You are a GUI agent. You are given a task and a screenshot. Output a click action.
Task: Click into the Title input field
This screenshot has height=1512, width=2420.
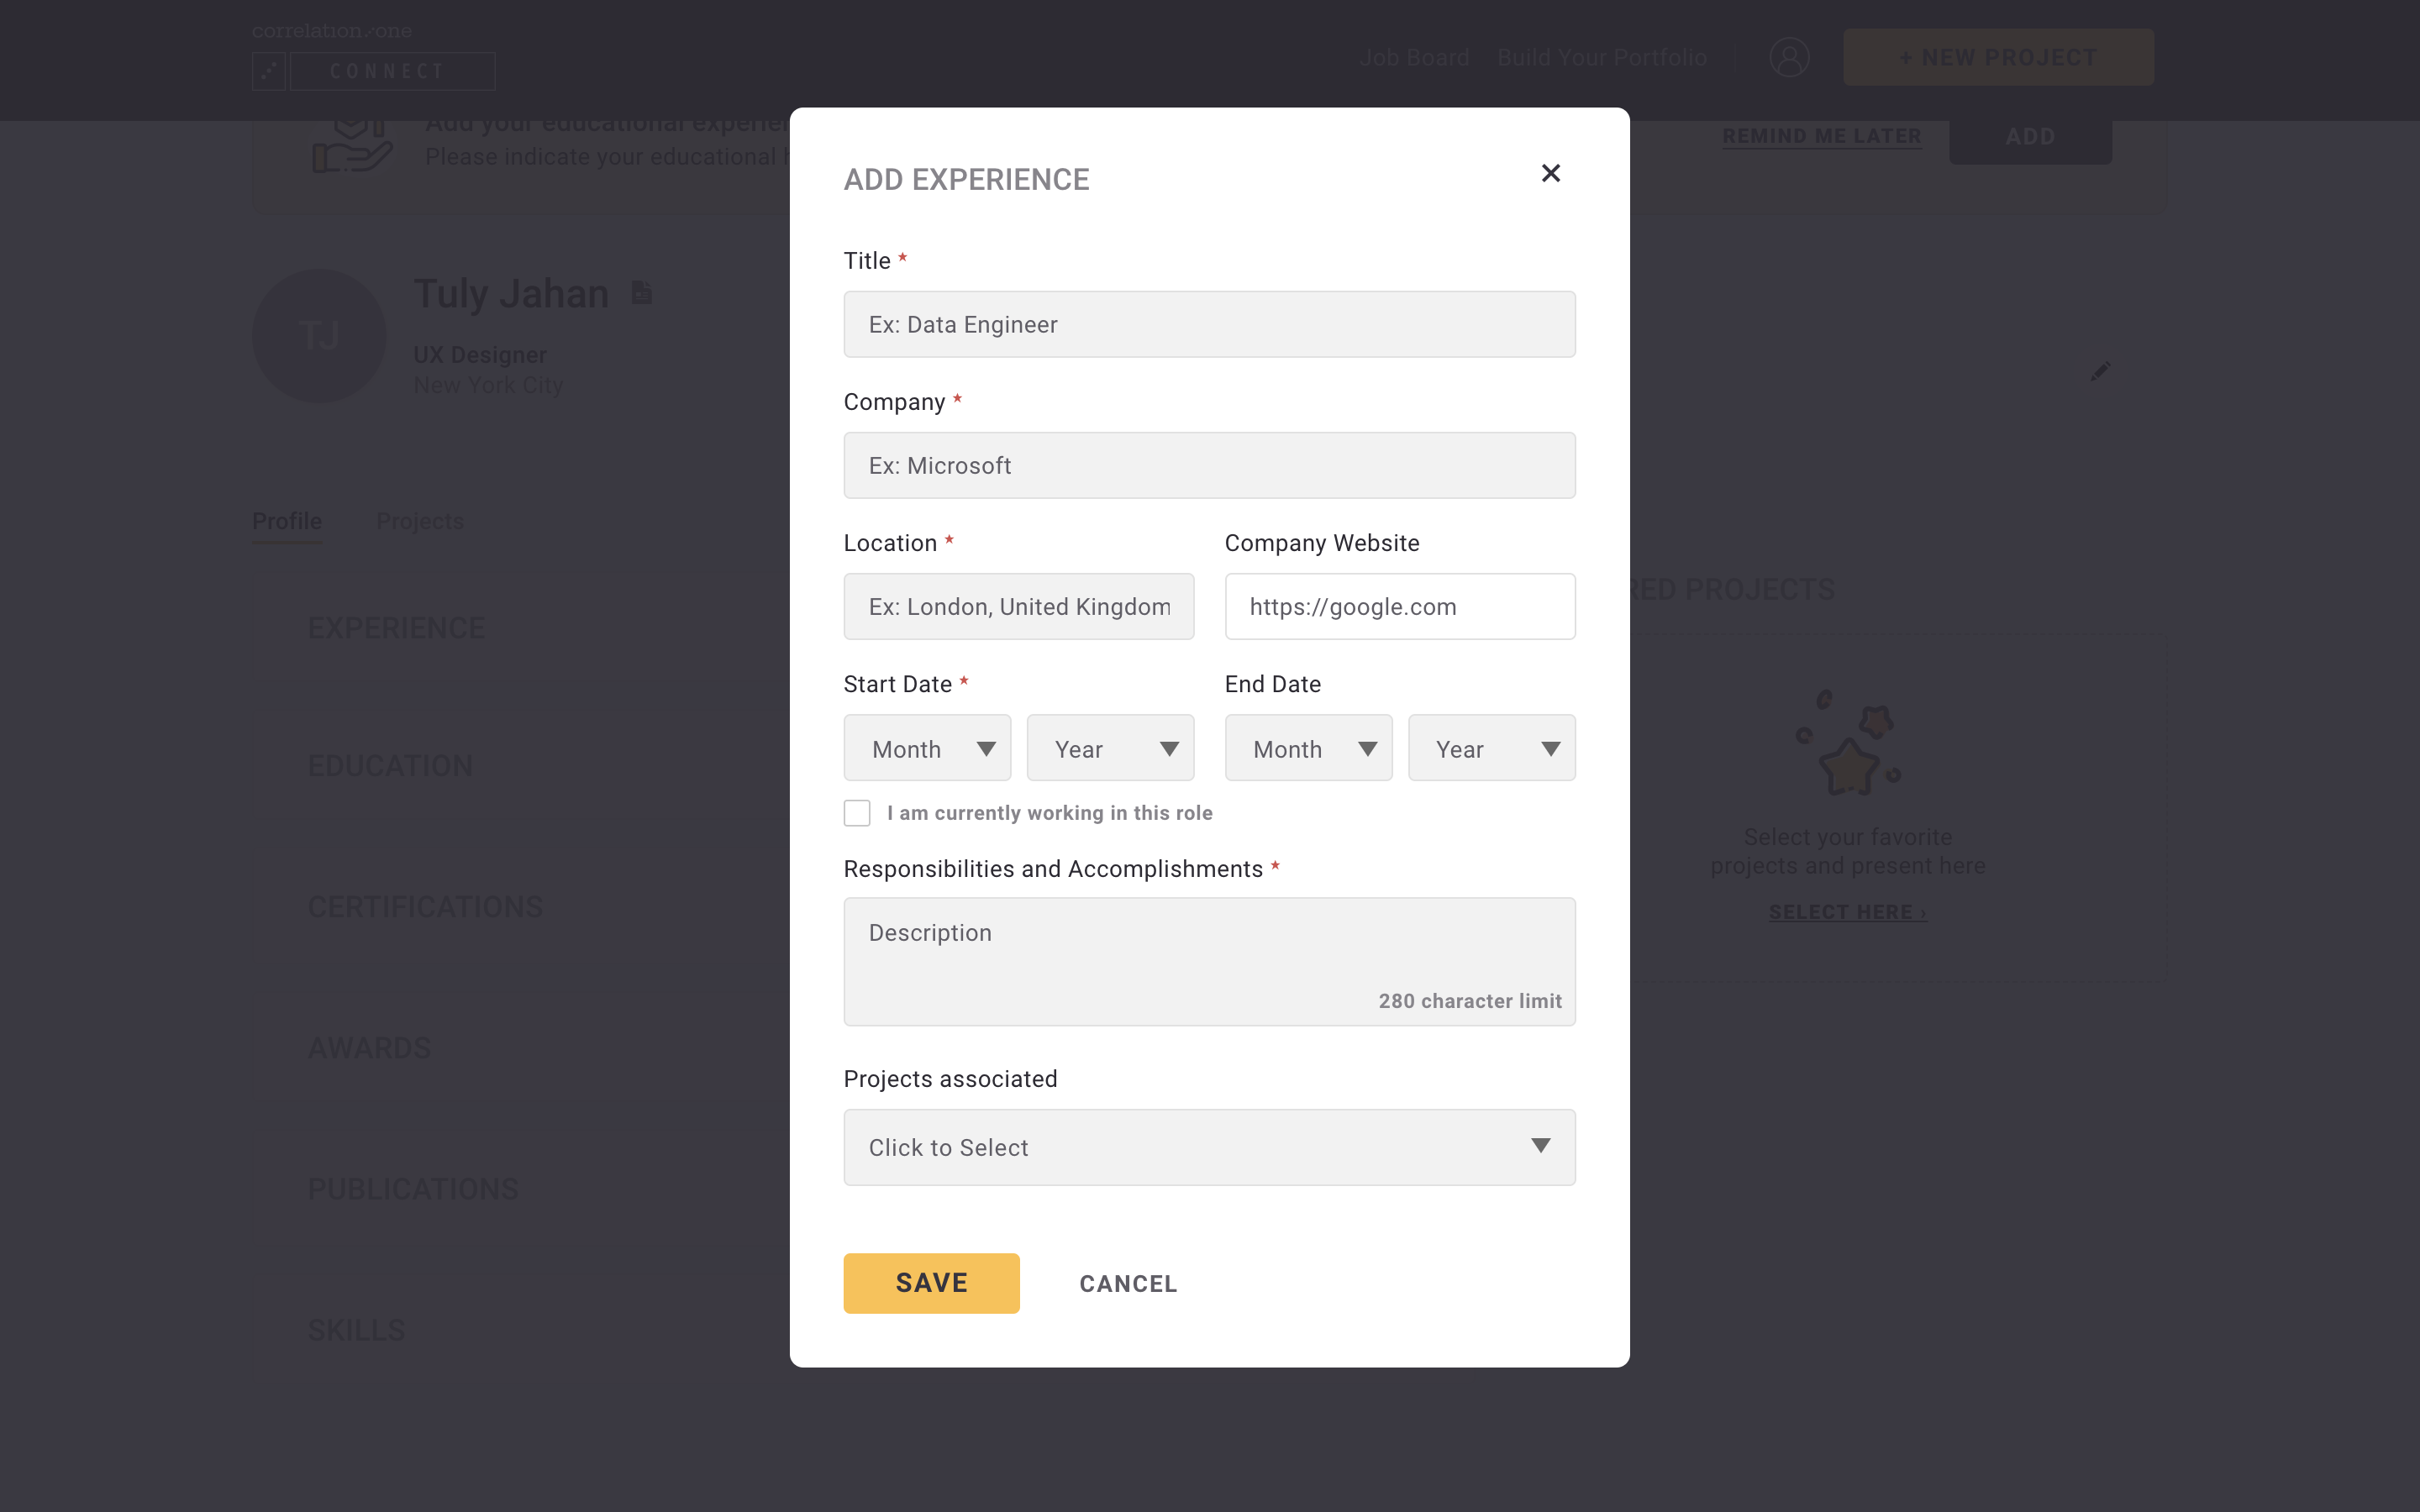pyautogui.click(x=1209, y=324)
